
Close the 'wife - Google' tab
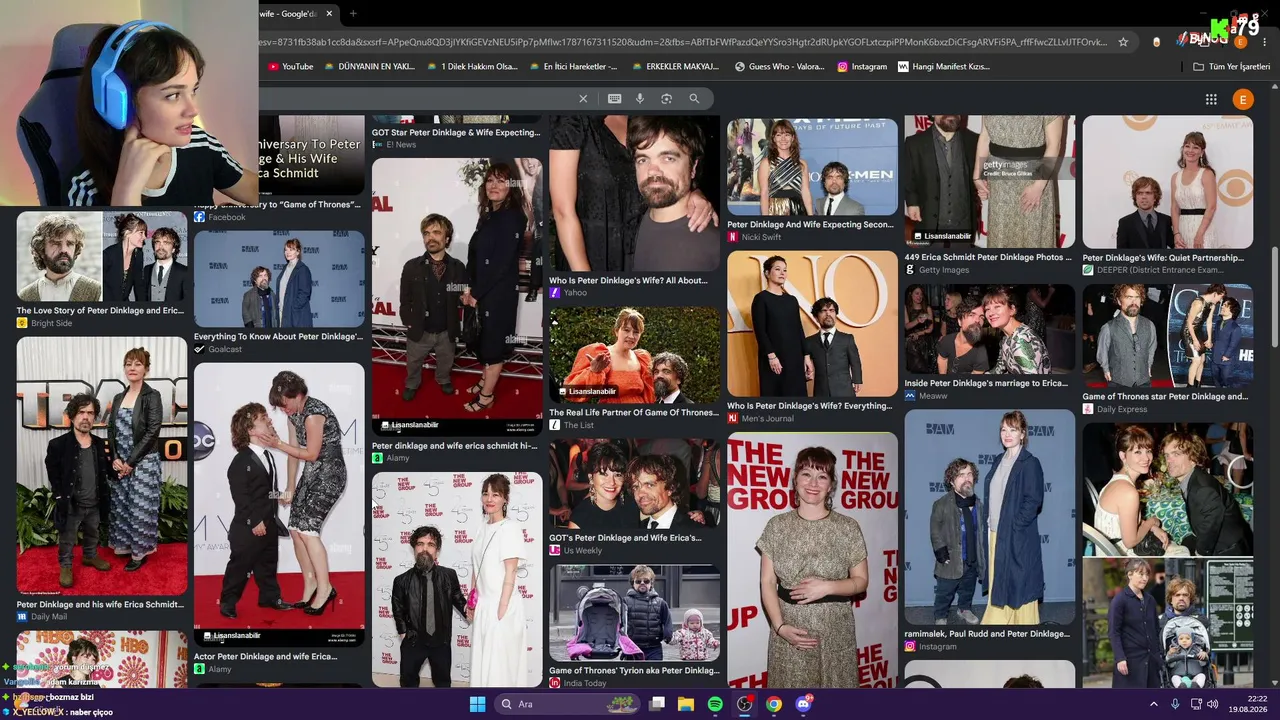328,14
